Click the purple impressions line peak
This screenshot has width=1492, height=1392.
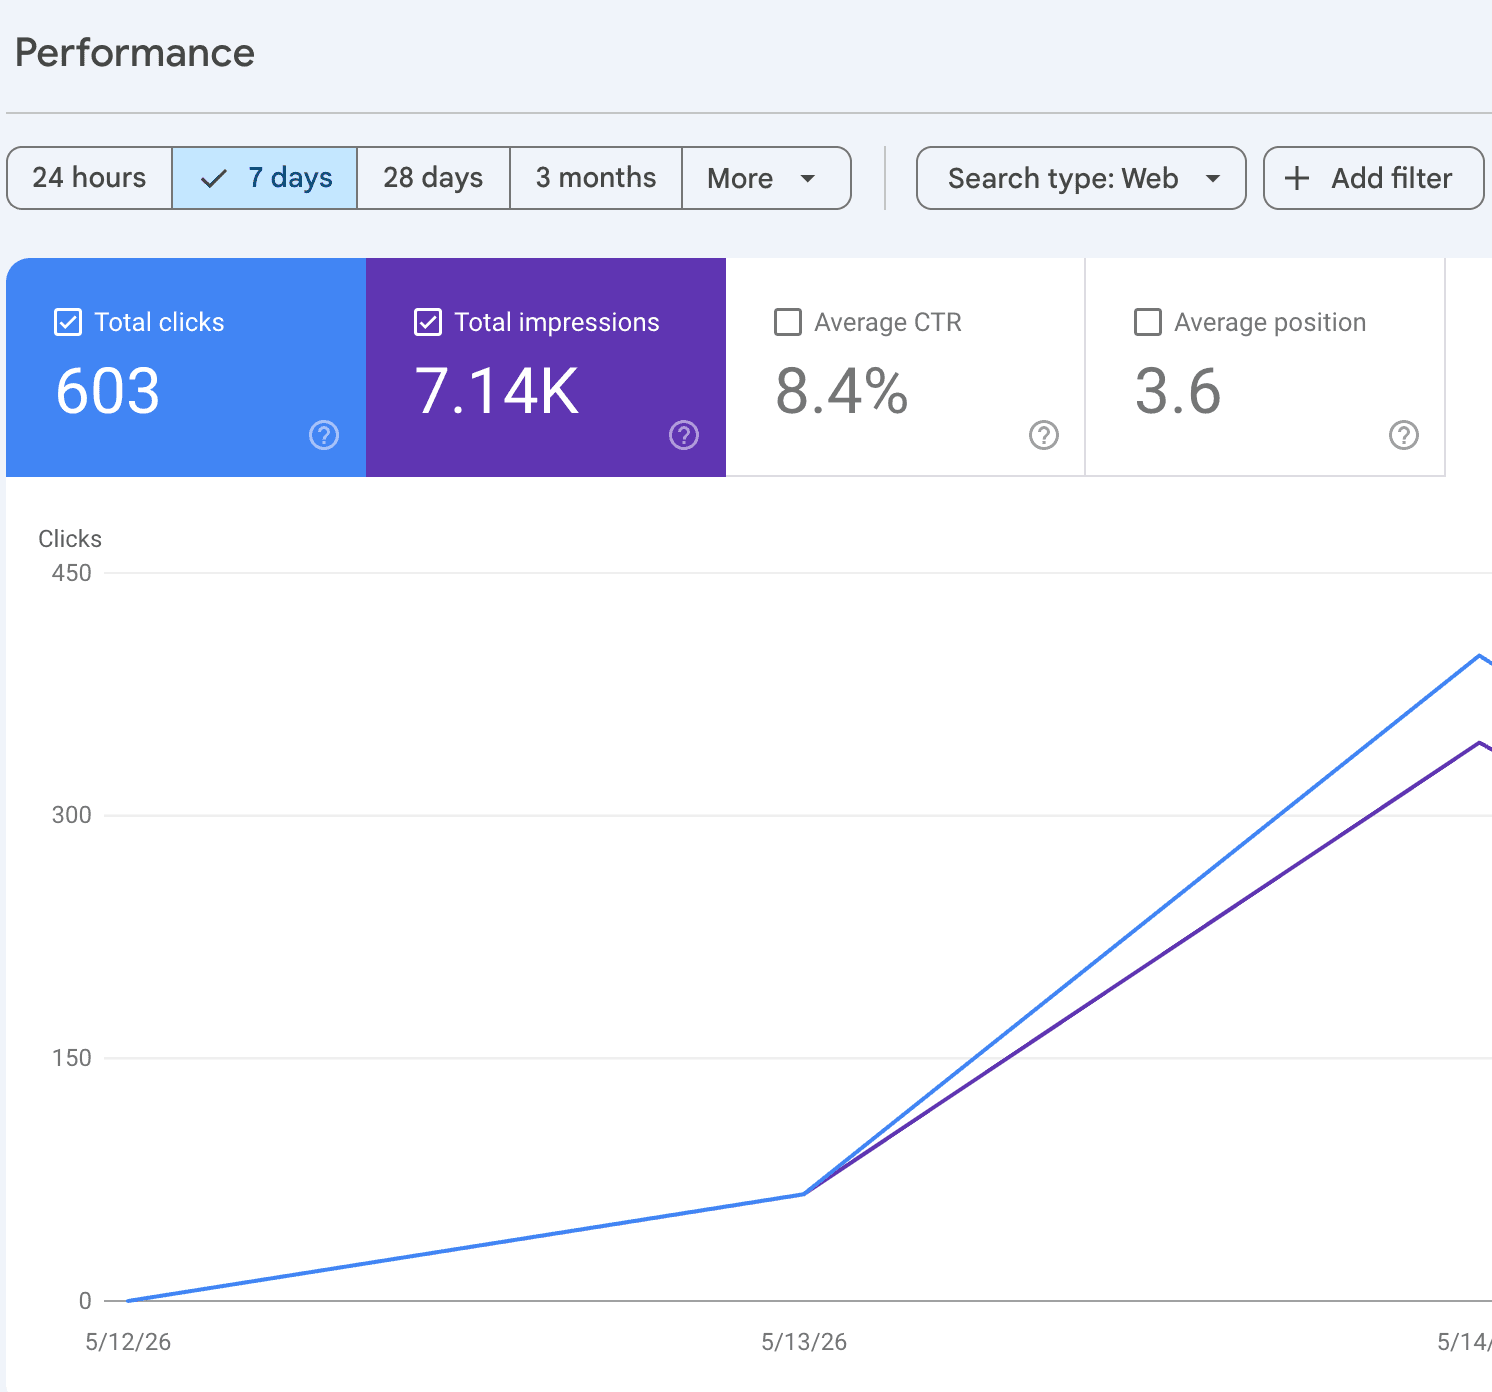(1480, 742)
